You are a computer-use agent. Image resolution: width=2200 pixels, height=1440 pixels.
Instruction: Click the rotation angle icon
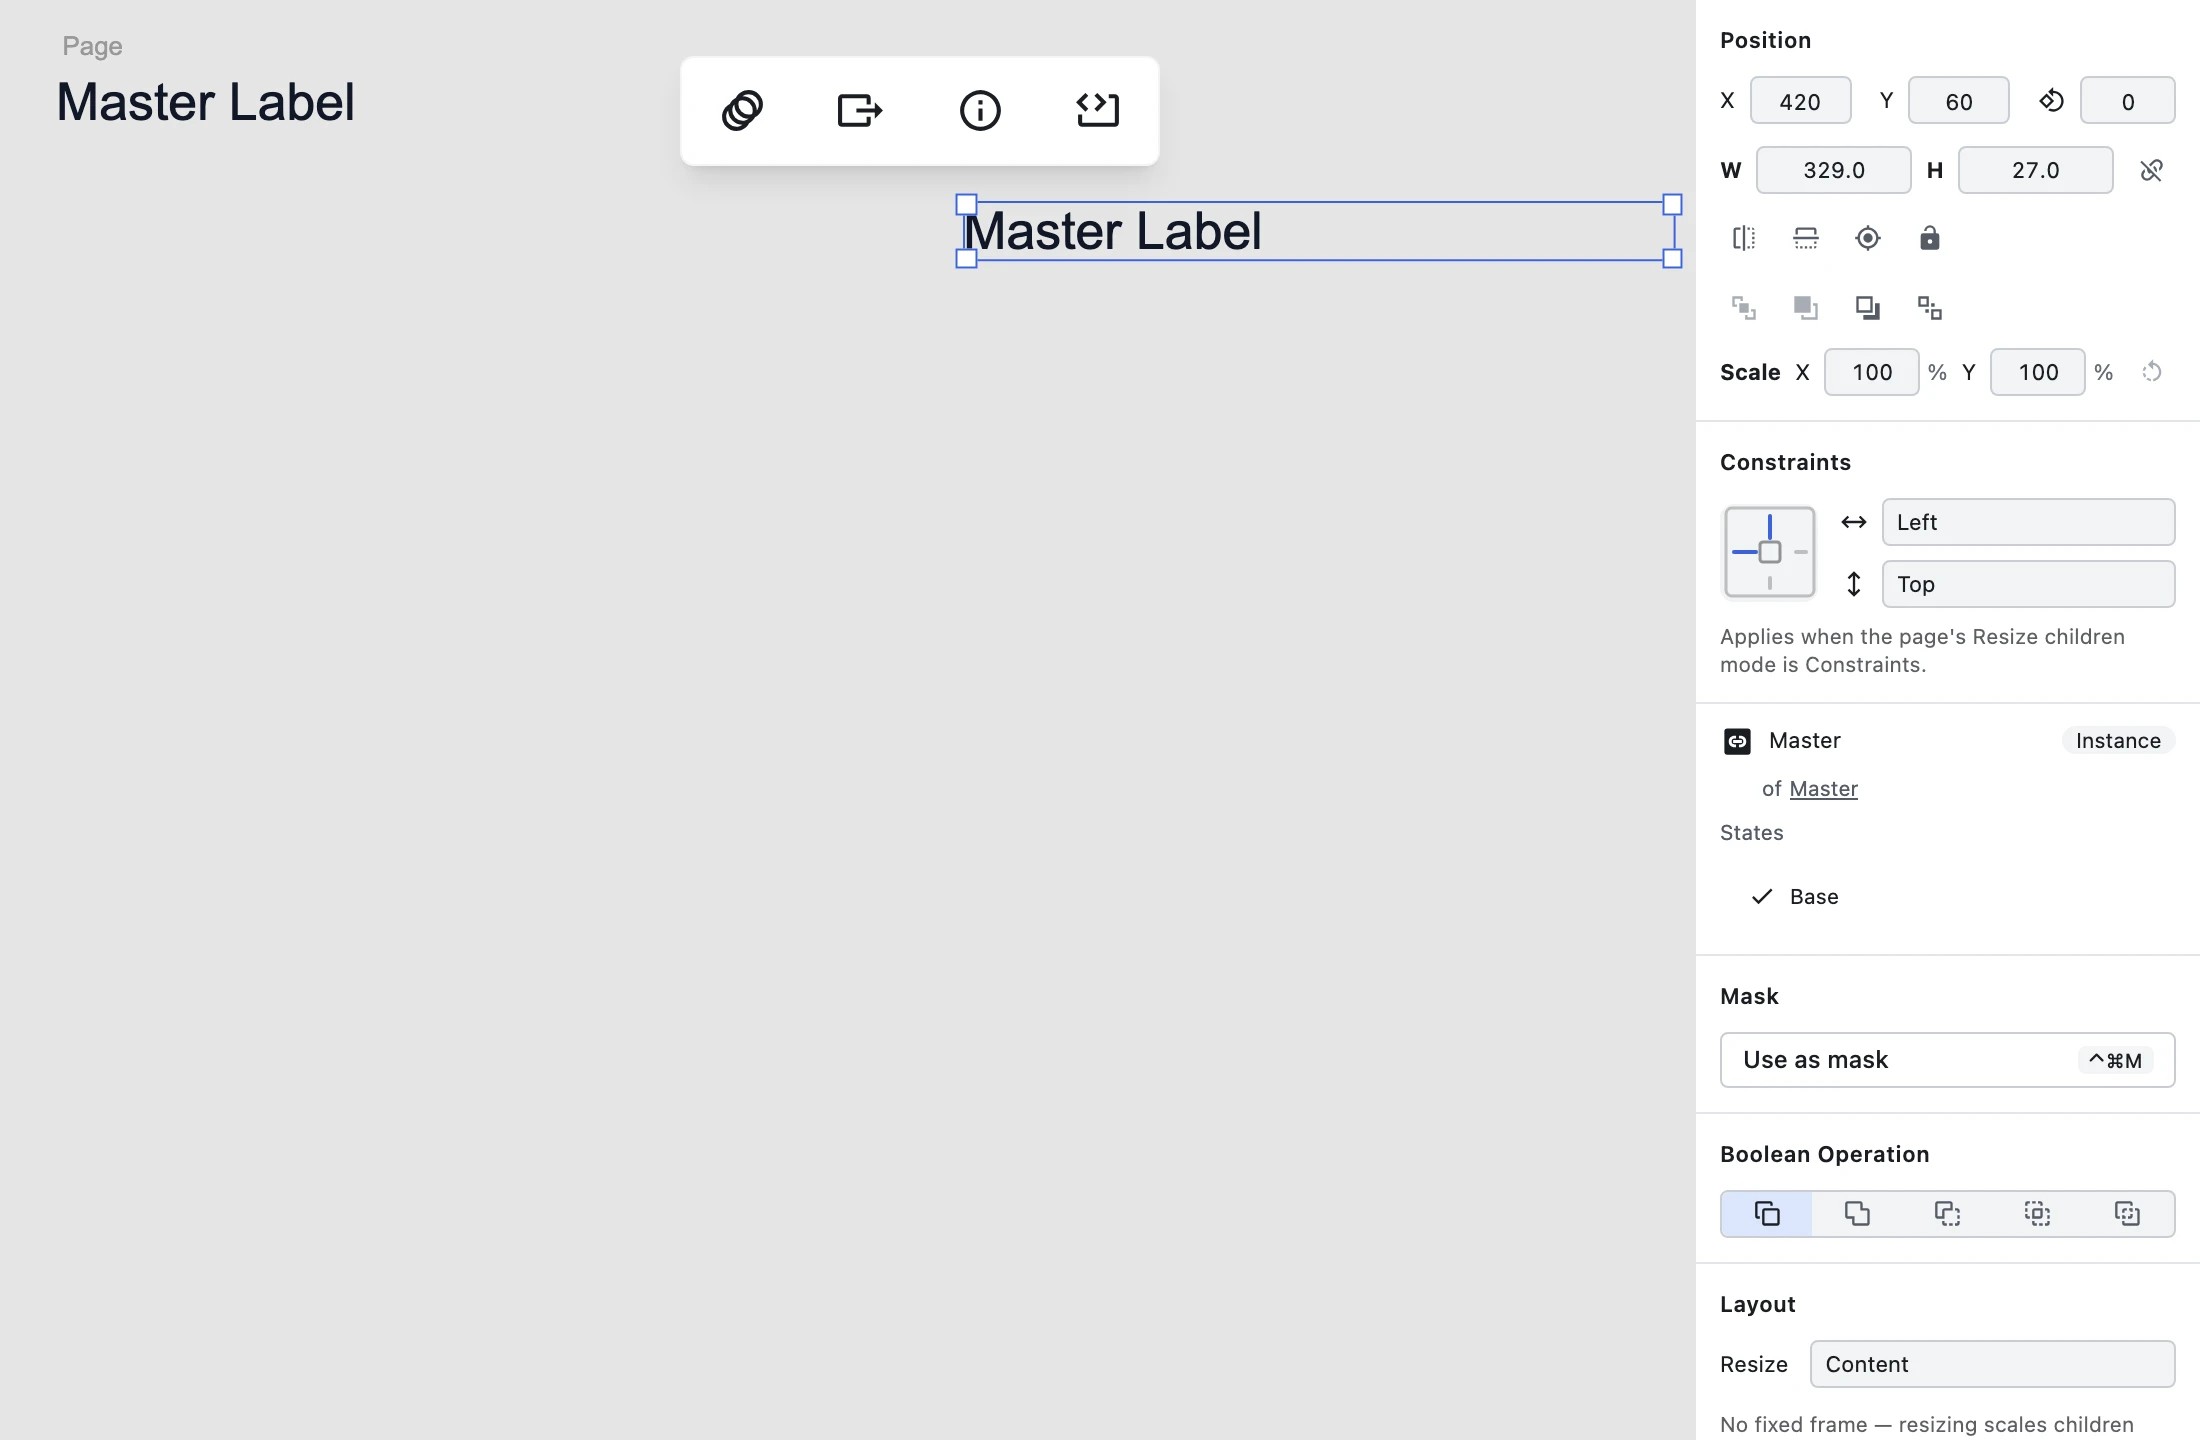click(2052, 101)
